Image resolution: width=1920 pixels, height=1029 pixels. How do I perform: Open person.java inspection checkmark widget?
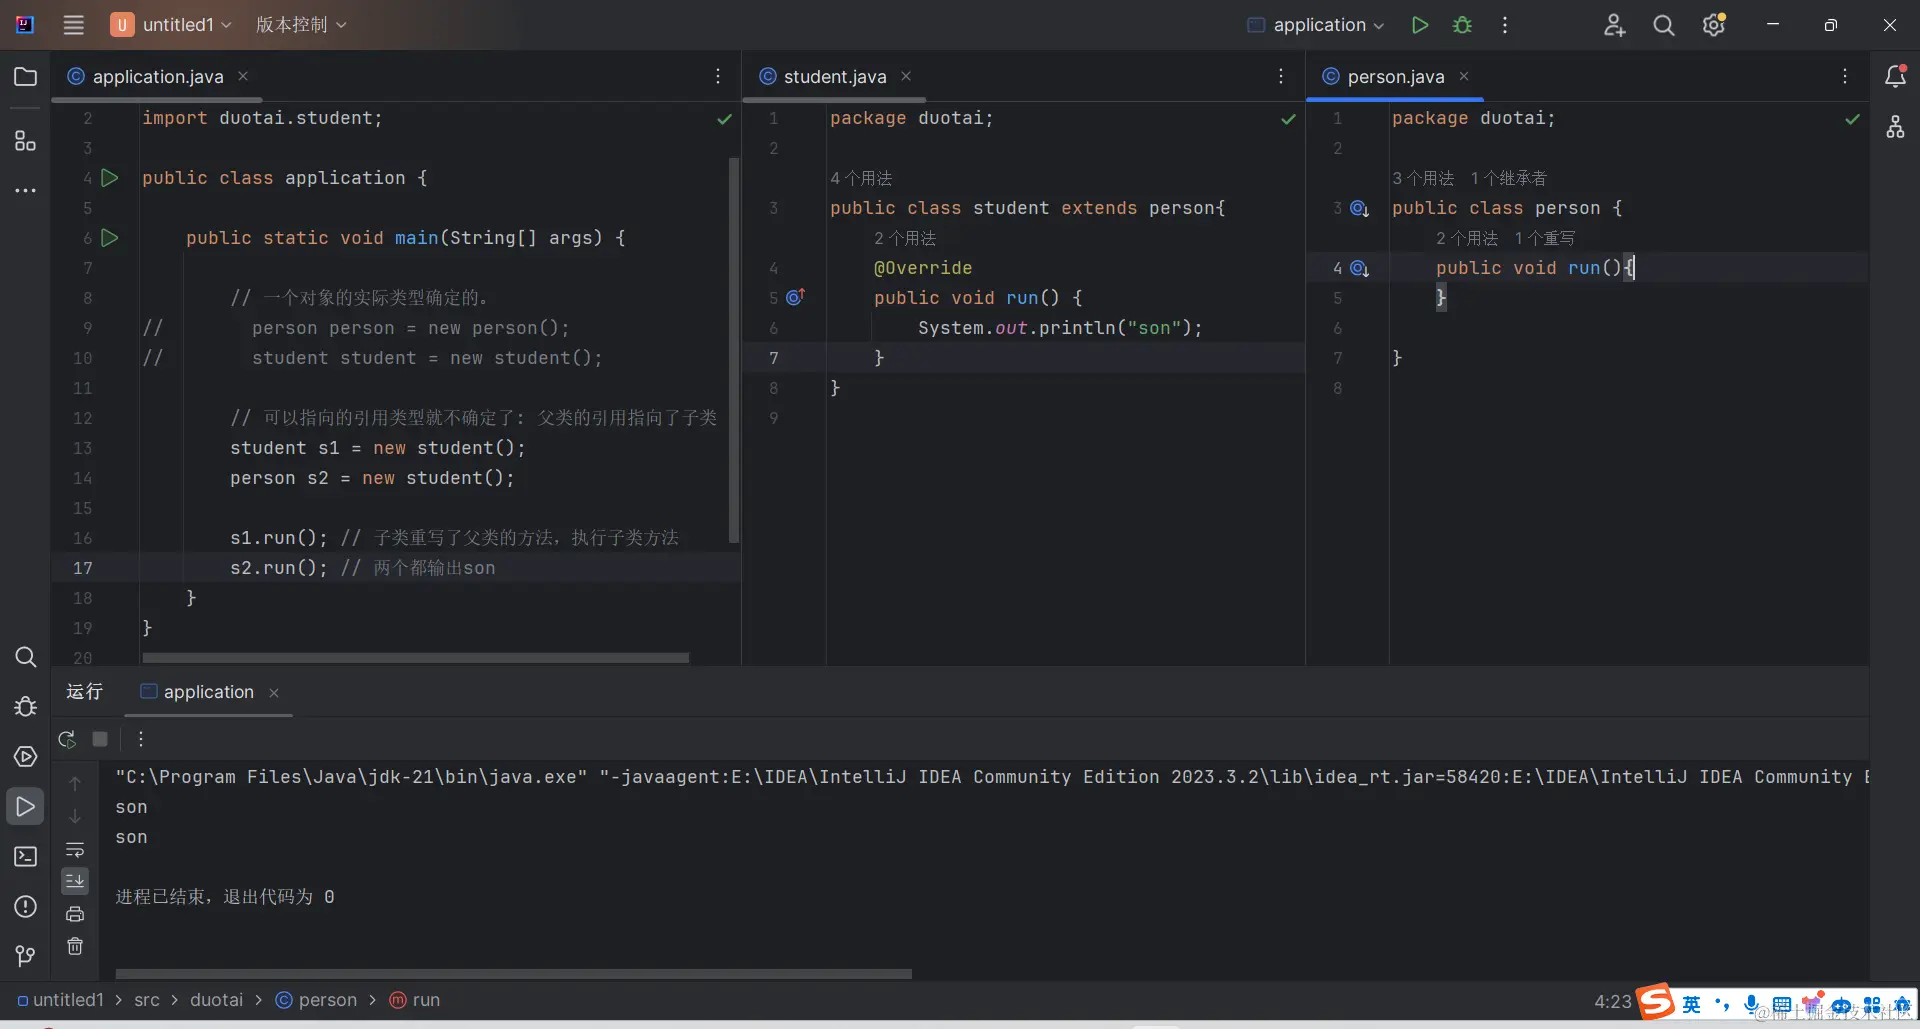point(1852,119)
